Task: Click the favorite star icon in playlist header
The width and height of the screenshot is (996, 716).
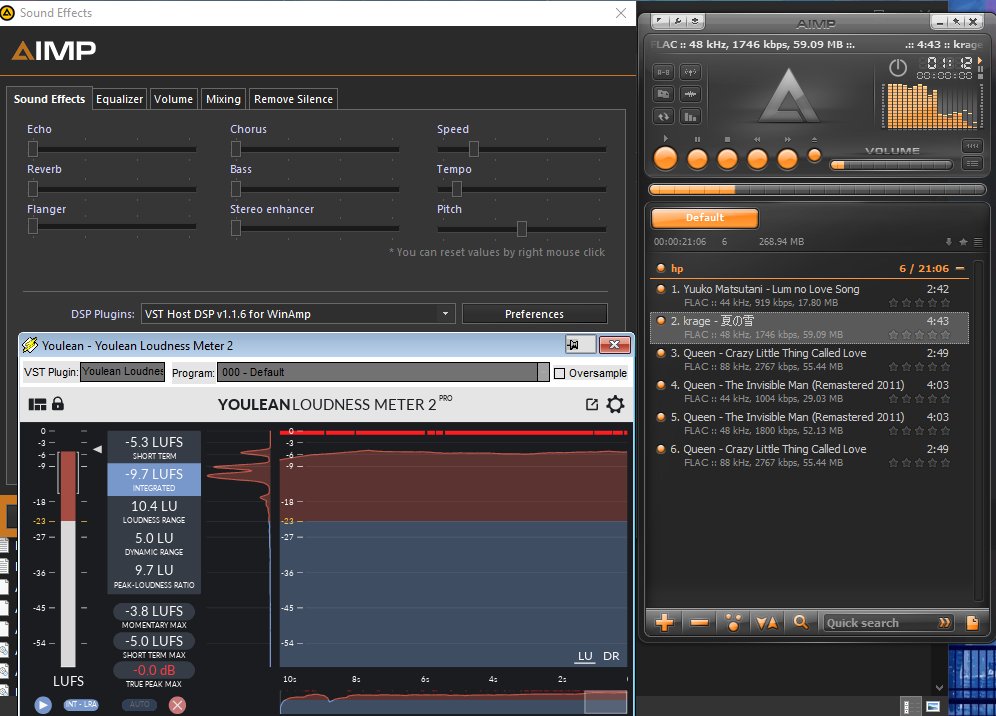Action: coord(963,242)
